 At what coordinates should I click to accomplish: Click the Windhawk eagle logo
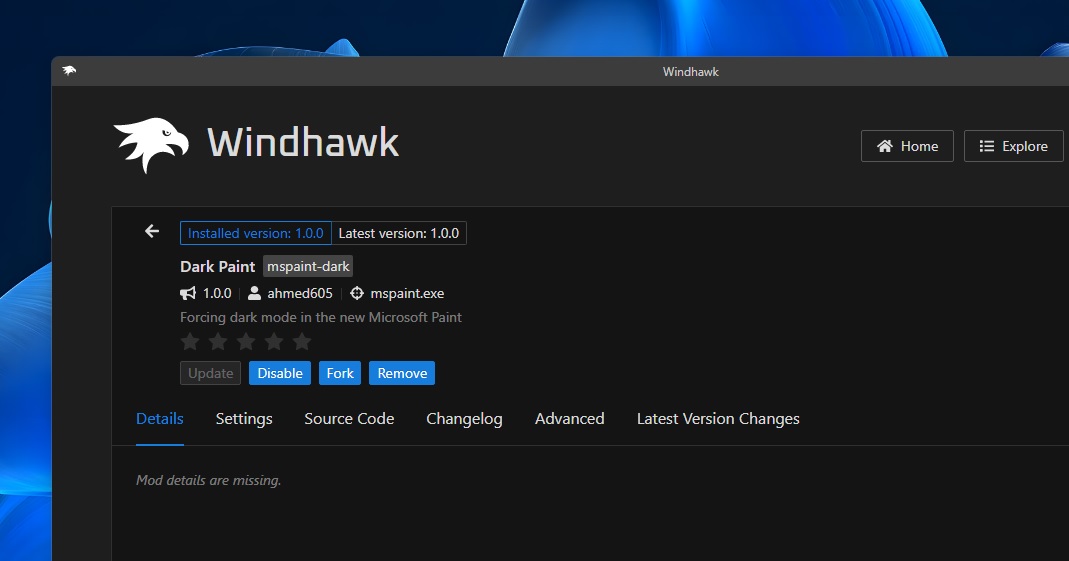151,145
